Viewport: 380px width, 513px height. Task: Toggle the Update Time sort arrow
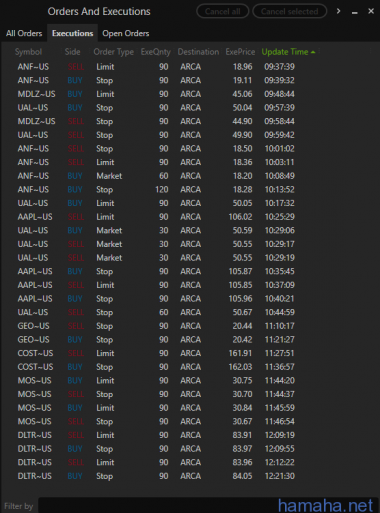[x=313, y=52]
